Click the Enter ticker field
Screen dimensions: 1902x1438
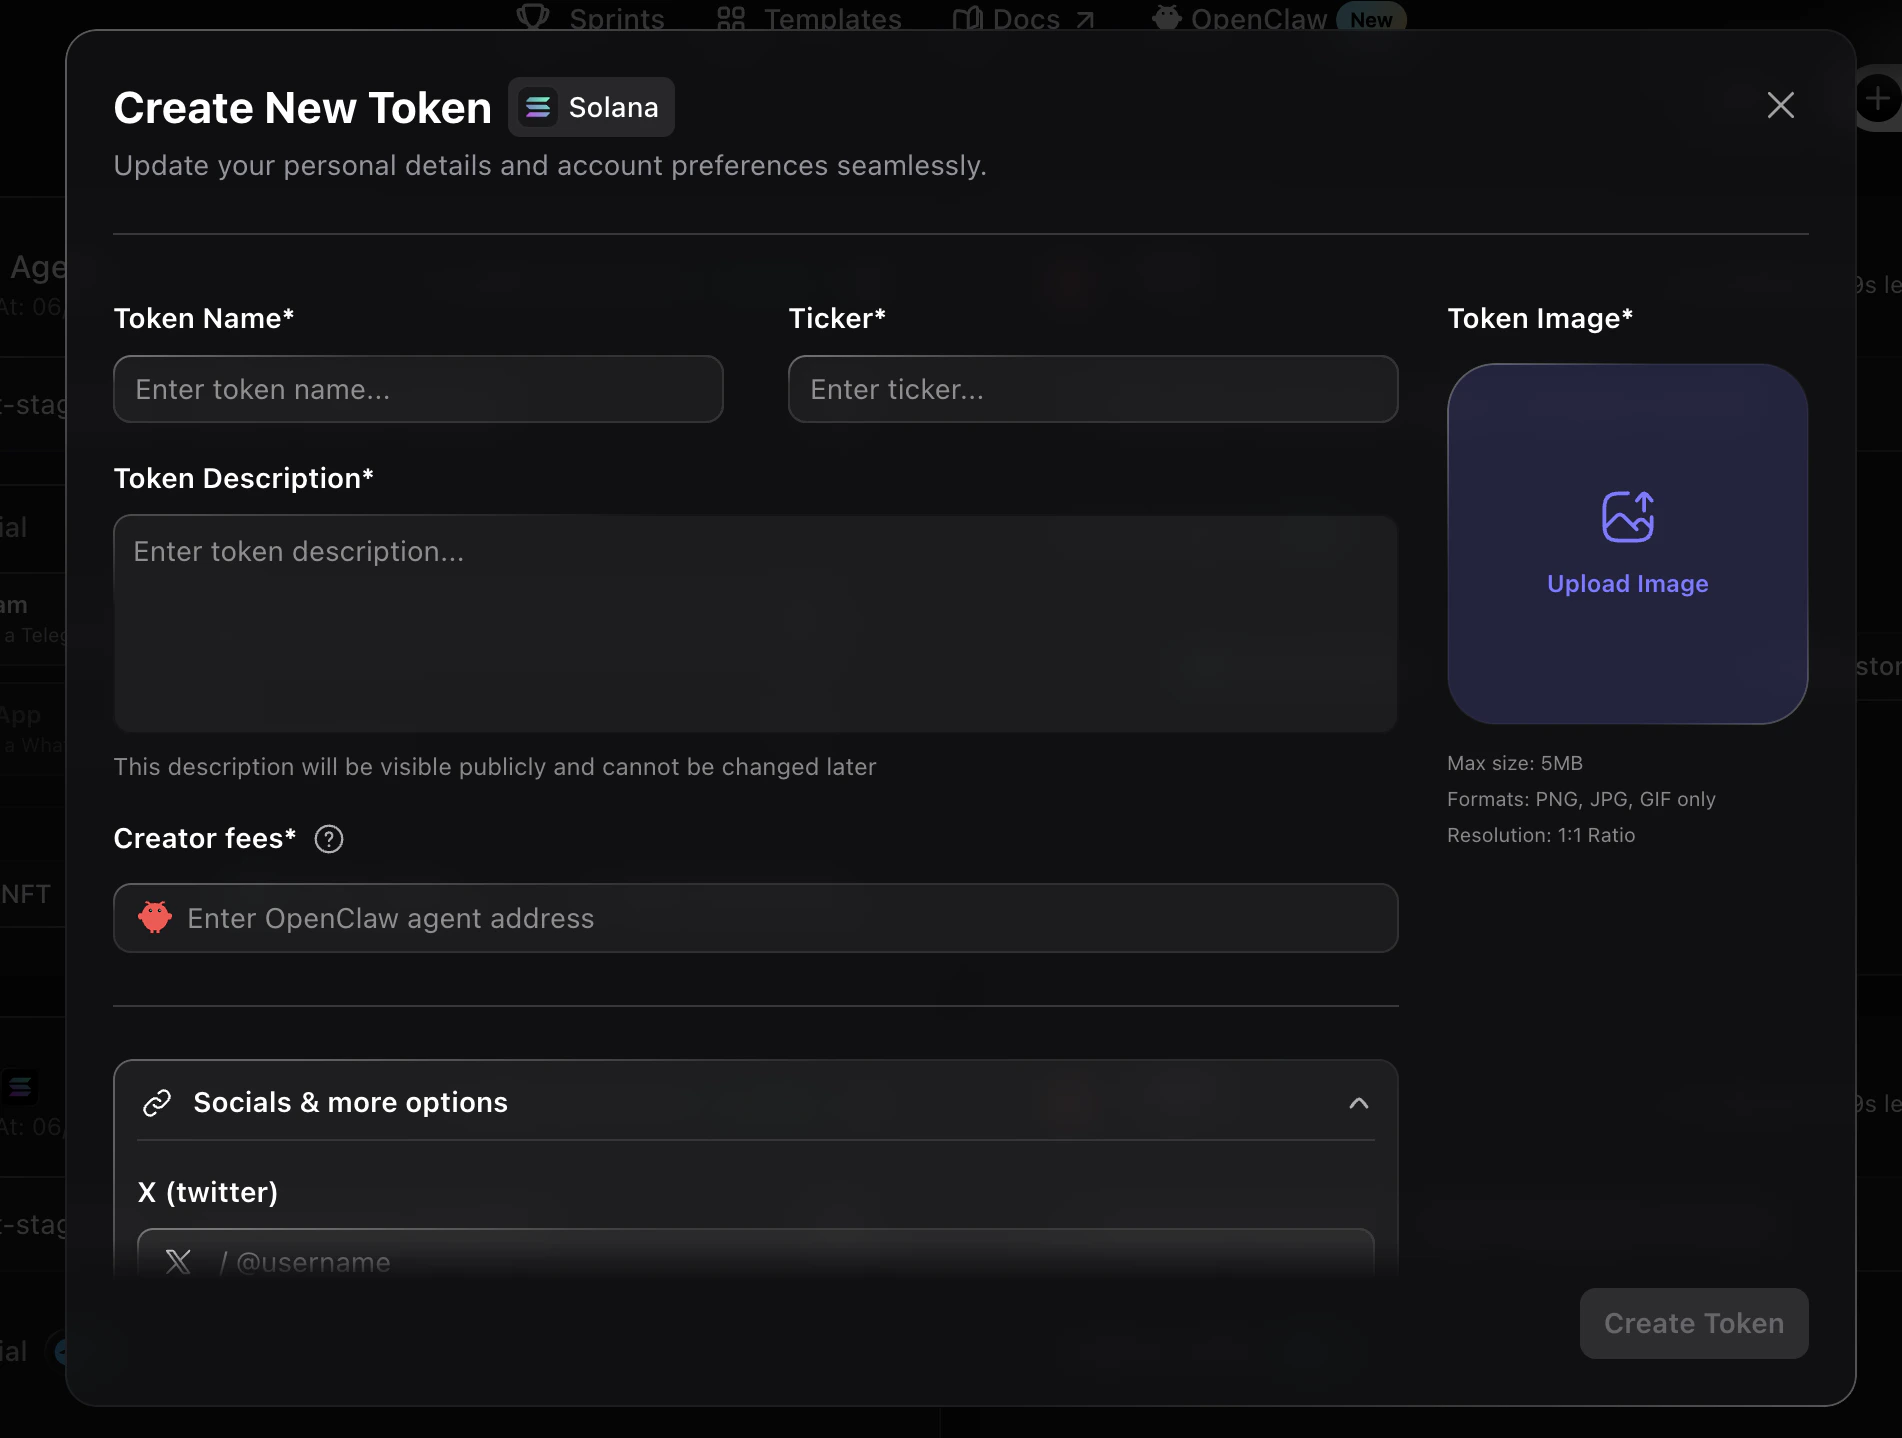click(1092, 389)
